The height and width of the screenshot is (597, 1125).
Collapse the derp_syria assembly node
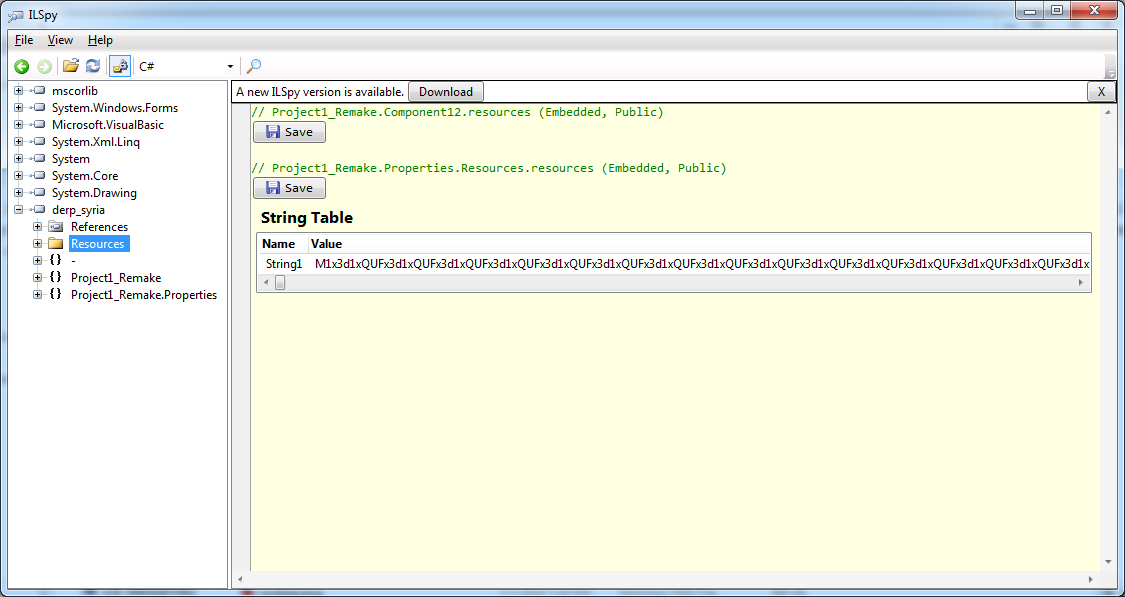pyautogui.click(x=19, y=210)
